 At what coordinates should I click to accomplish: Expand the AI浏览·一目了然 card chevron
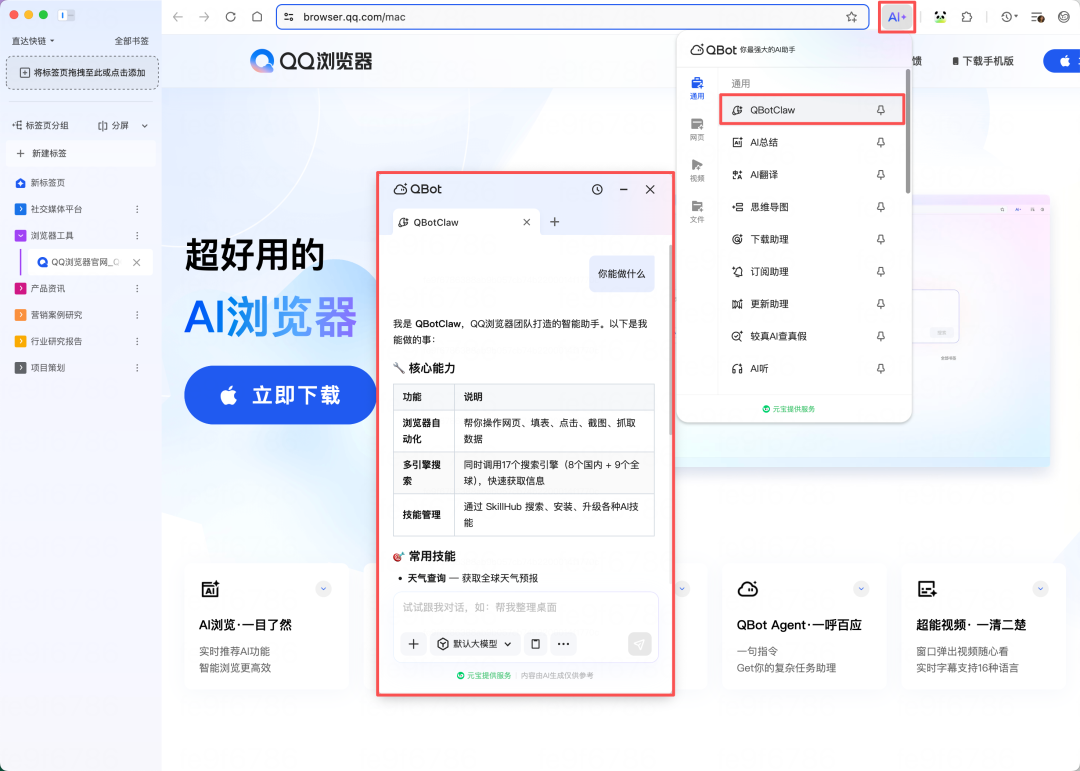(323, 588)
